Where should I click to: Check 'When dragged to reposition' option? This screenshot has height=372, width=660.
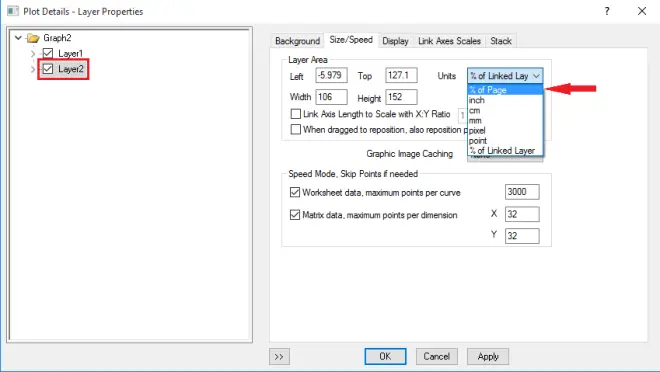(x=296, y=129)
